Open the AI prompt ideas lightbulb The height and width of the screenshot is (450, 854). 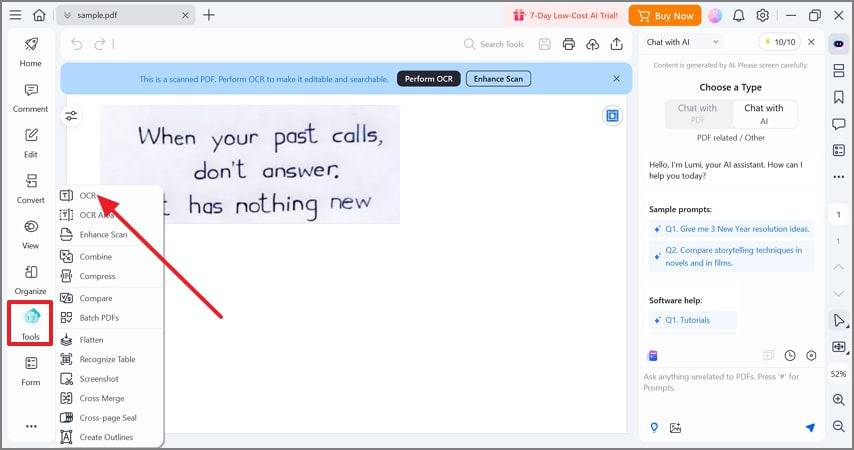pyautogui.click(x=654, y=428)
